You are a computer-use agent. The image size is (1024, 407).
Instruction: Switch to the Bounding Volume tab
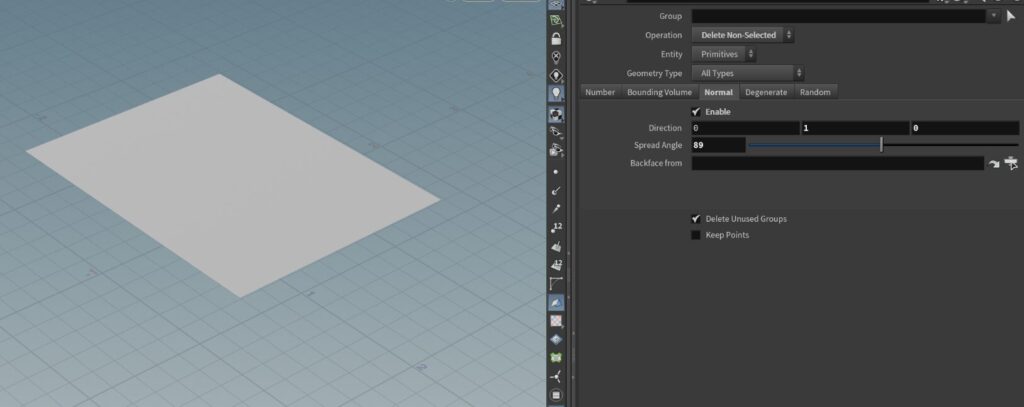[x=659, y=92]
